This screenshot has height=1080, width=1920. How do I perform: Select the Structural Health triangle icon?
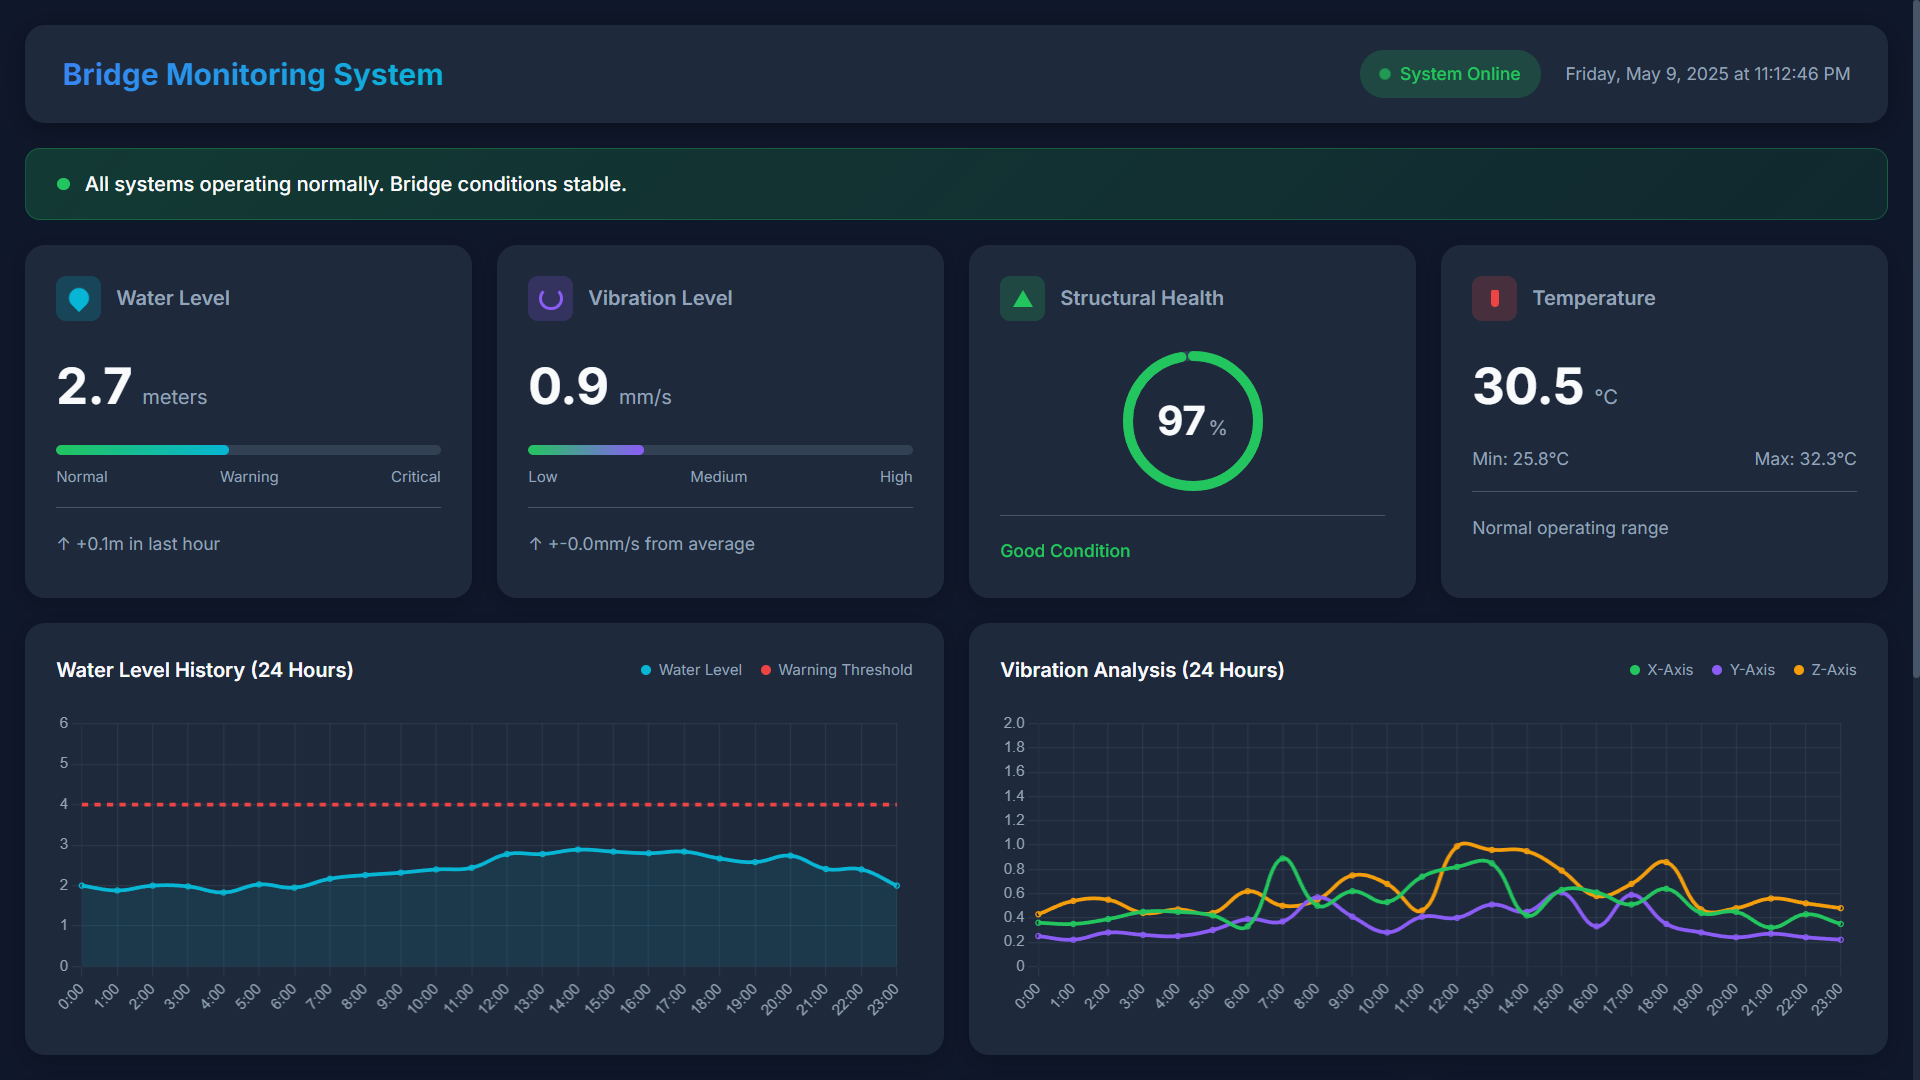click(1022, 298)
